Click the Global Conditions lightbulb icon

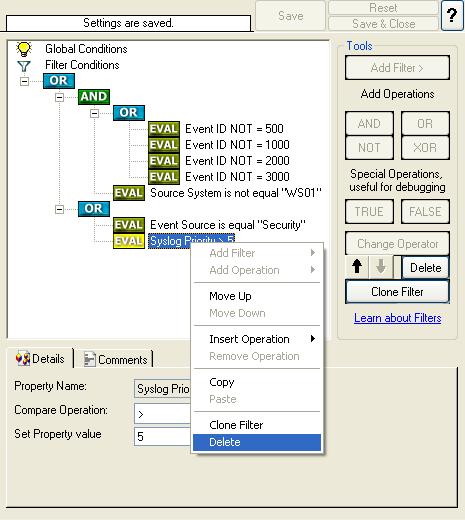24,49
